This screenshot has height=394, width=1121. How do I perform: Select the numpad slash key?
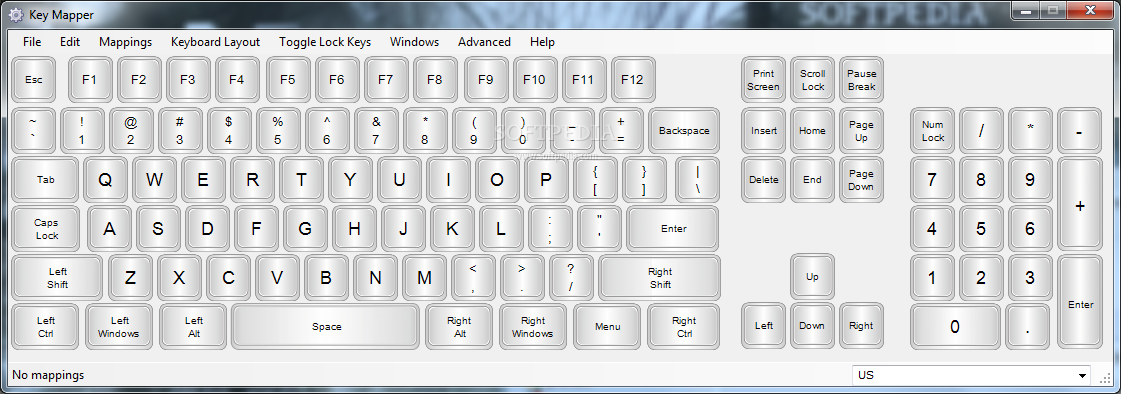[x=981, y=130]
